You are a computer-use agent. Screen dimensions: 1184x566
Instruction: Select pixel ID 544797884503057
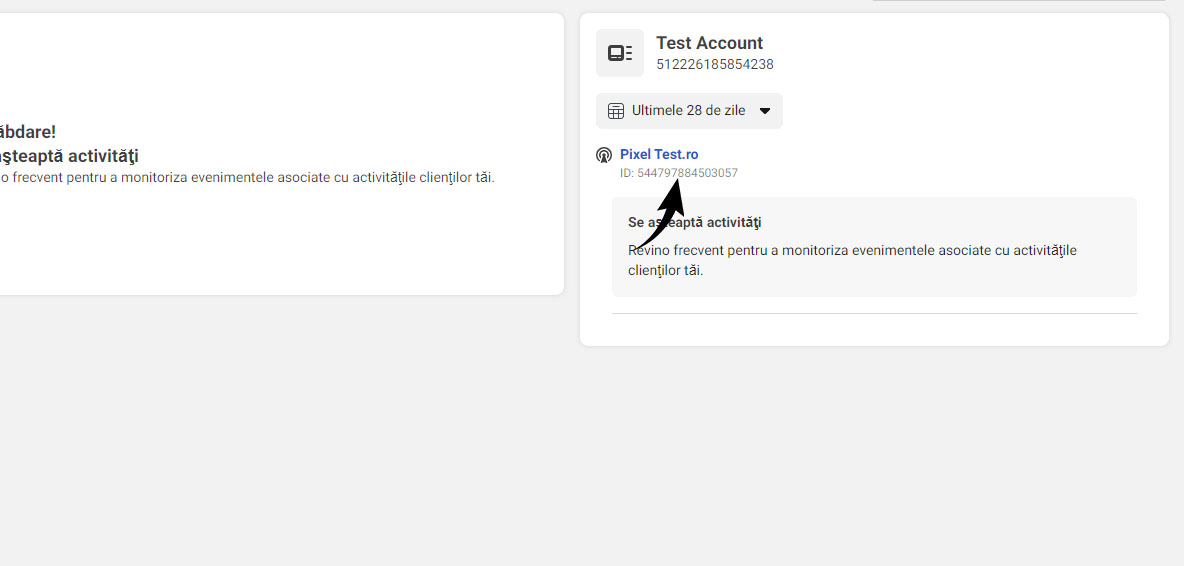(x=687, y=173)
